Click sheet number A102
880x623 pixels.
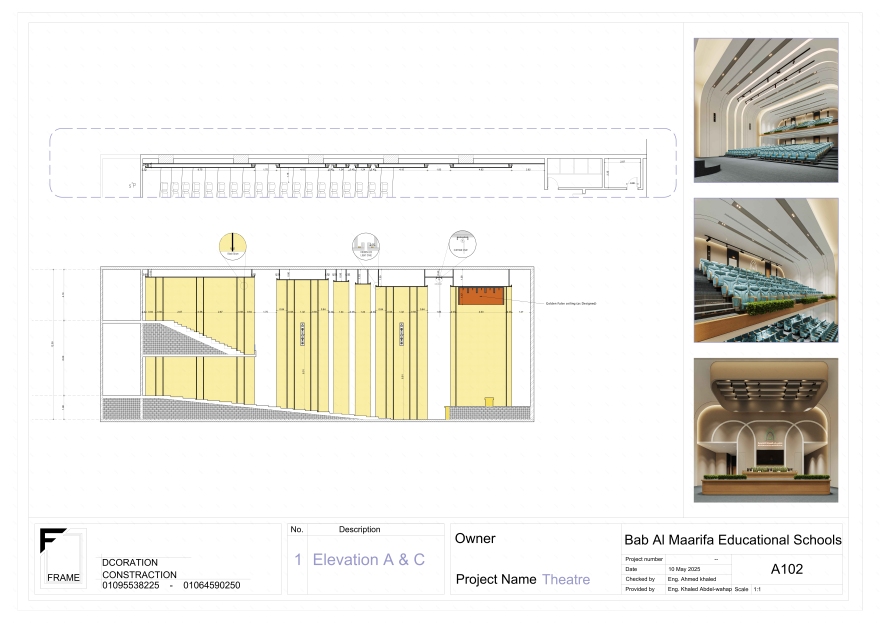[x=788, y=569]
